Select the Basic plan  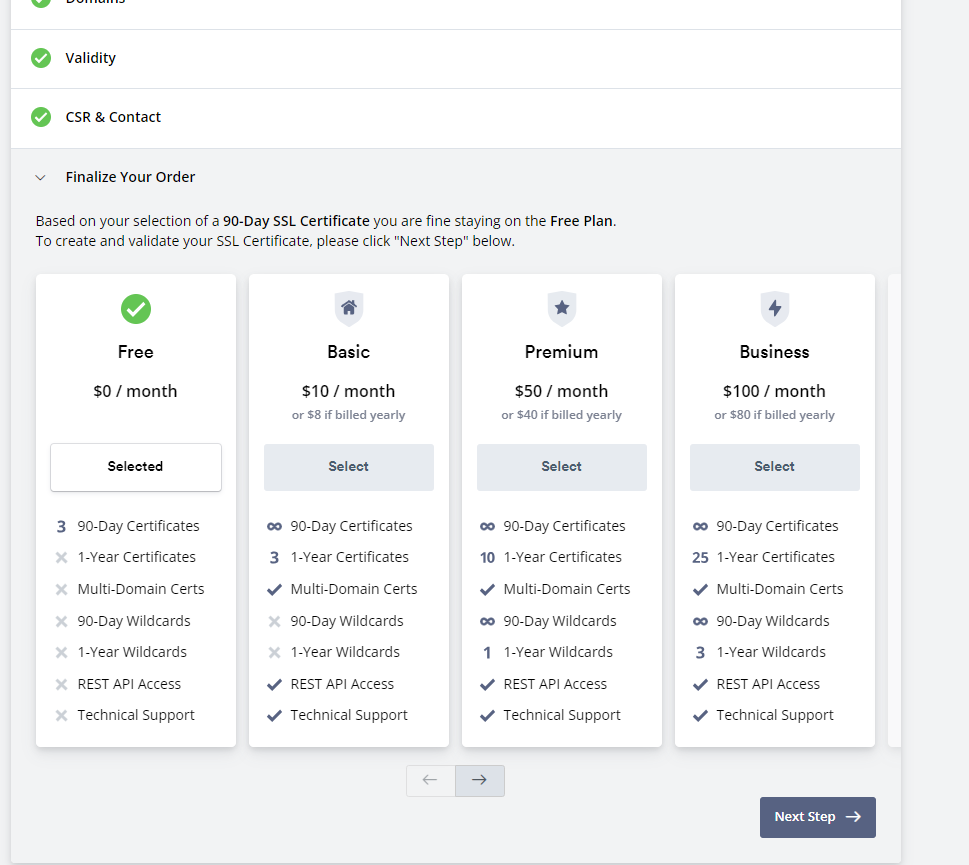pos(349,467)
